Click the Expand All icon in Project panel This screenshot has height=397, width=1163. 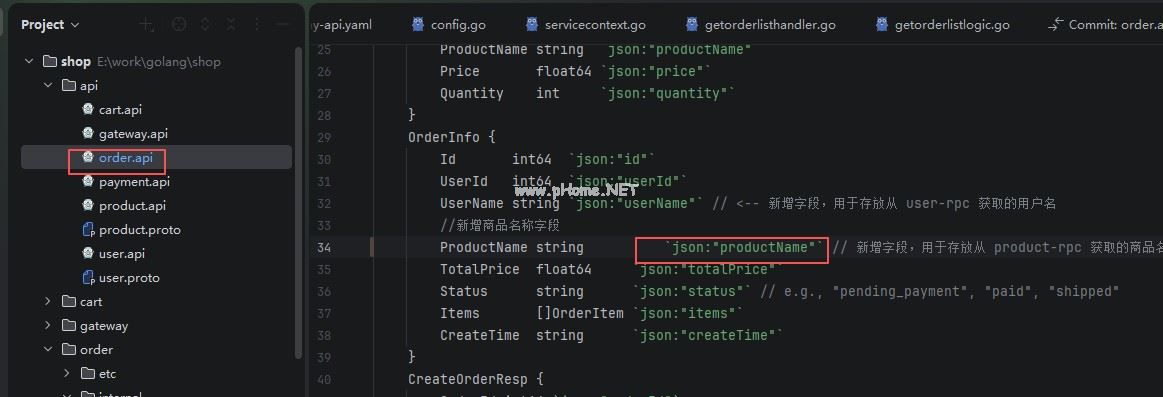pos(205,24)
